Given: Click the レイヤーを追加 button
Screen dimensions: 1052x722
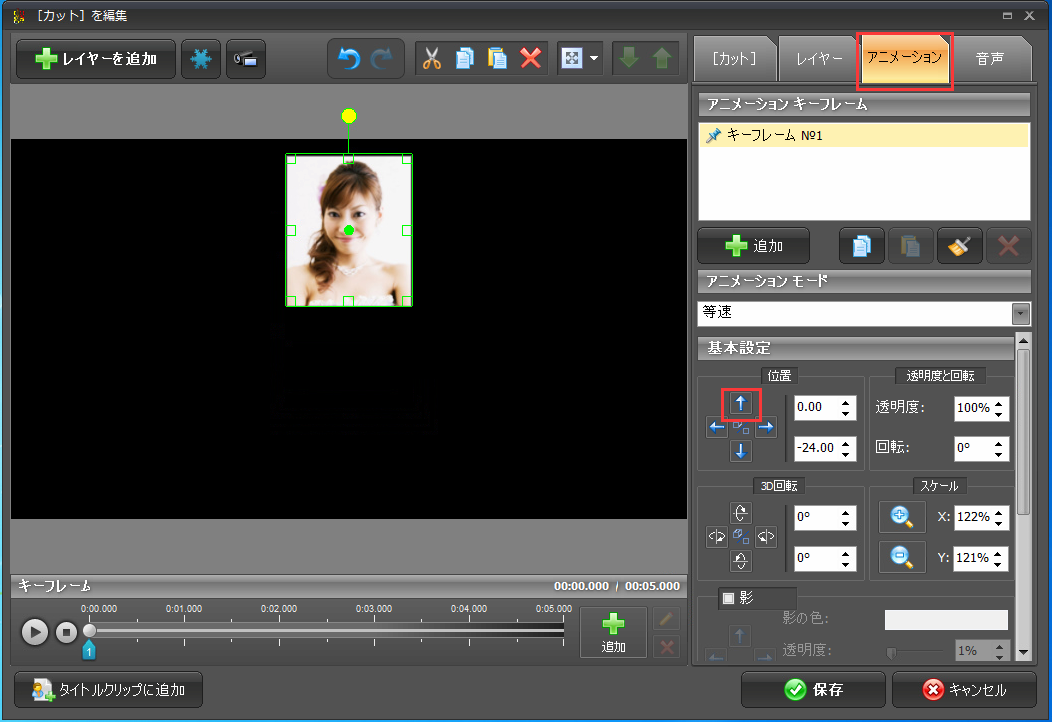Looking at the screenshot, I should click(x=96, y=59).
